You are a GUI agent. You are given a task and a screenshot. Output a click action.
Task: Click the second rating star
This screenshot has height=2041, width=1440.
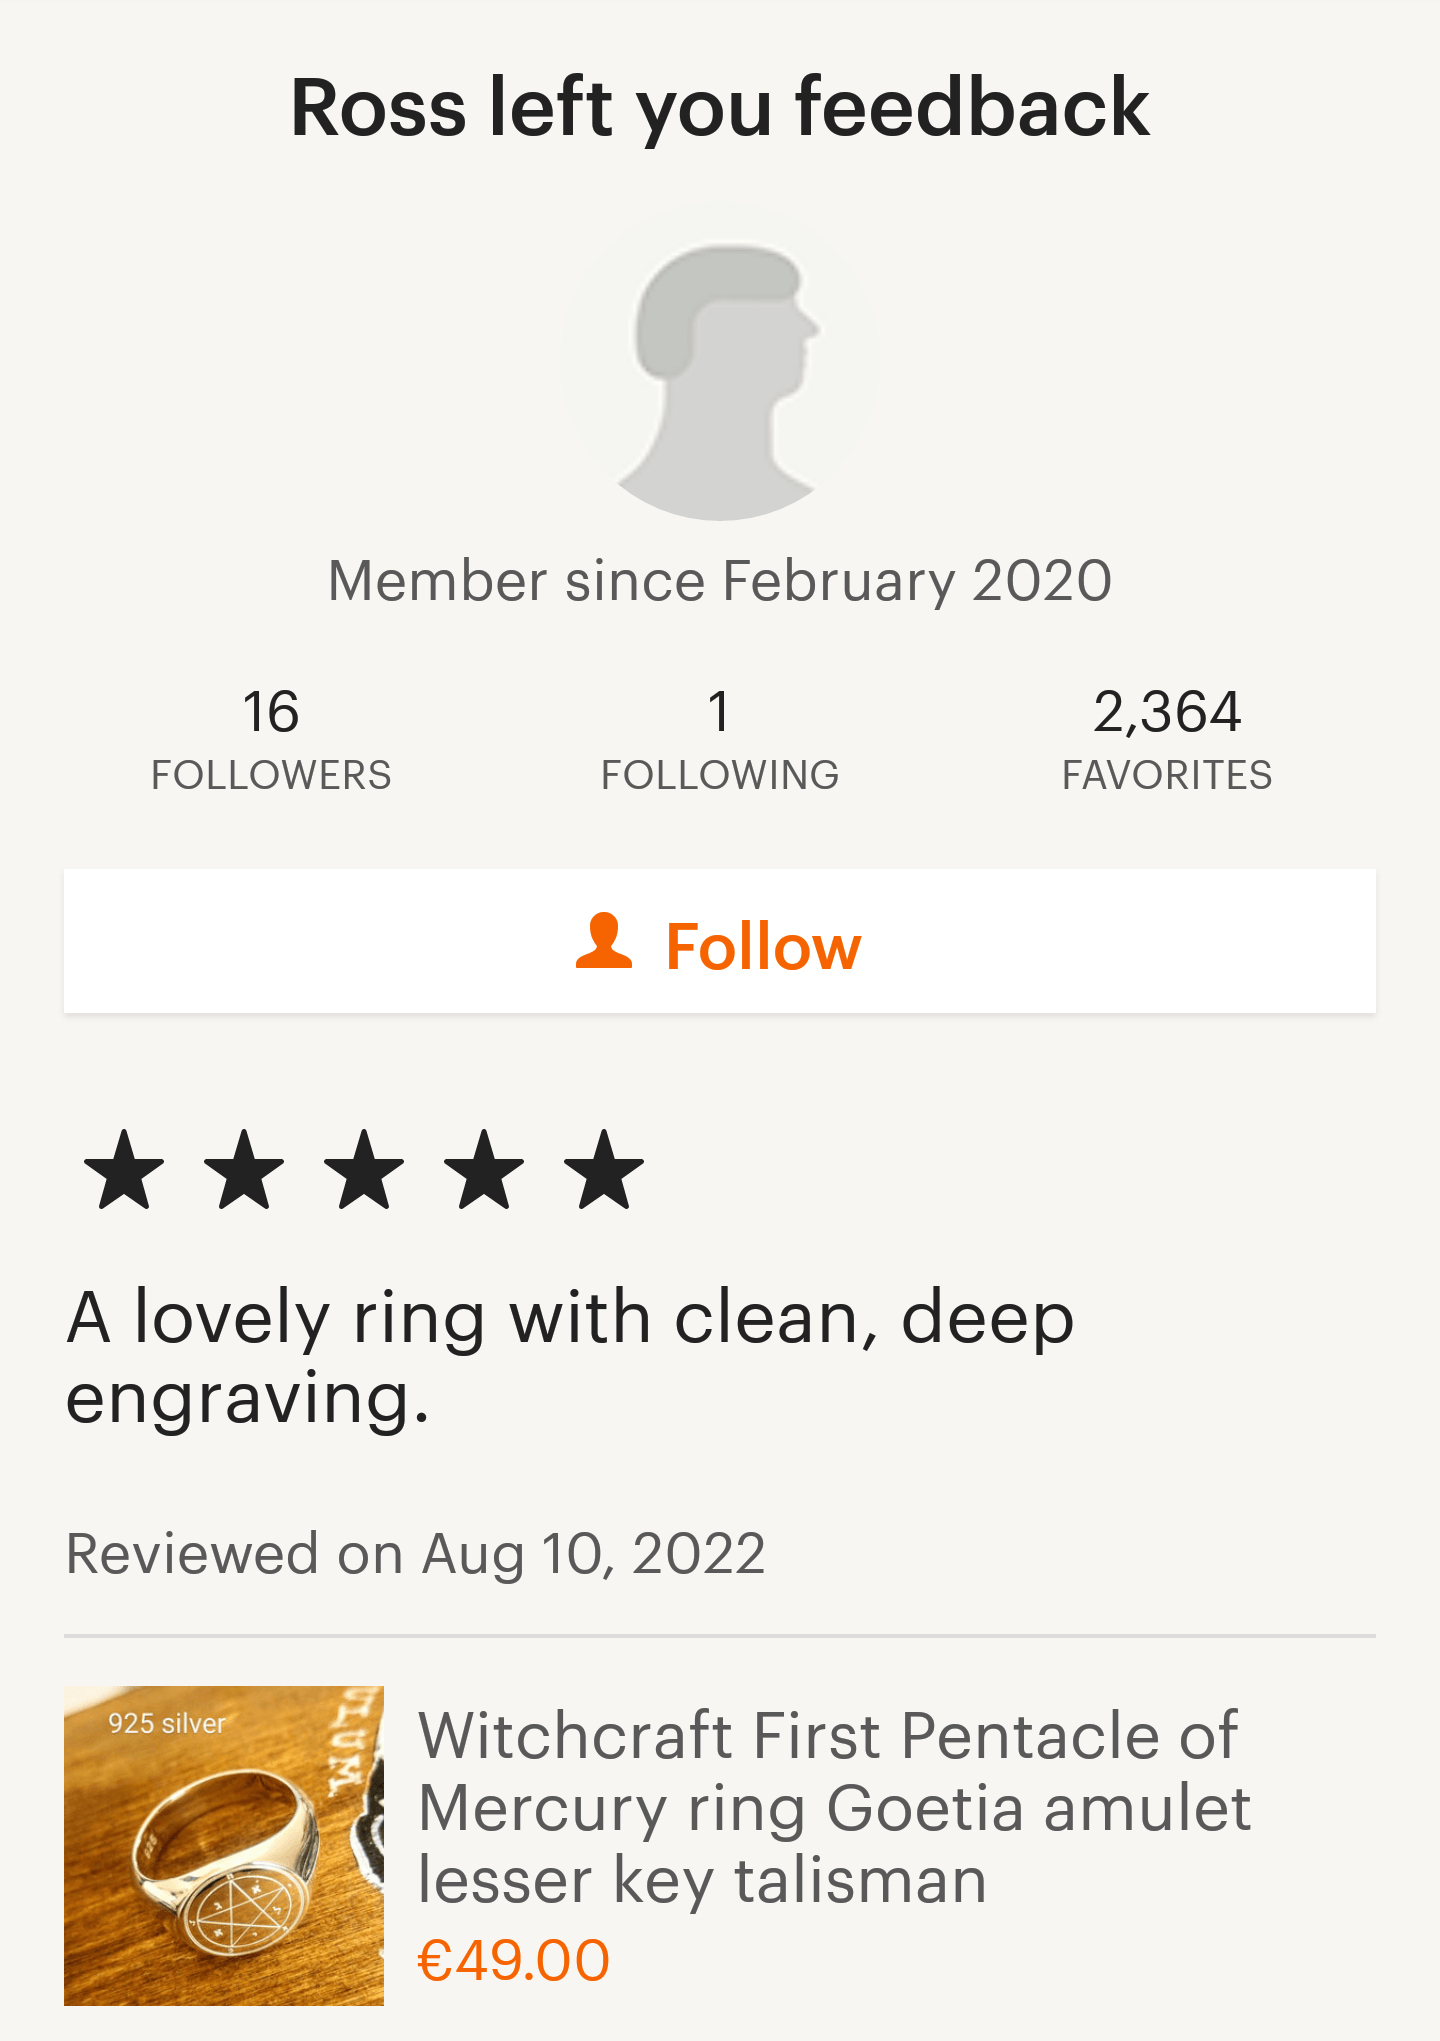(244, 1170)
